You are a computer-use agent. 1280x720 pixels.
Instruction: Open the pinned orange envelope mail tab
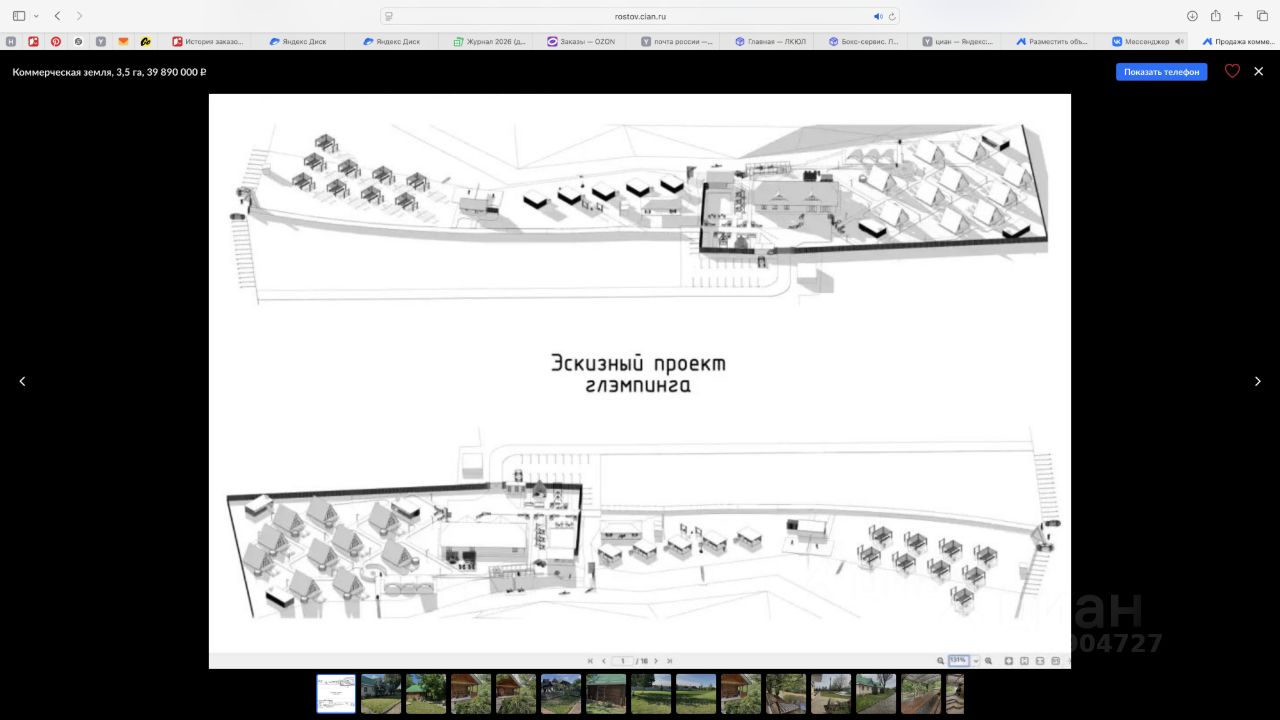click(x=124, y=42)
